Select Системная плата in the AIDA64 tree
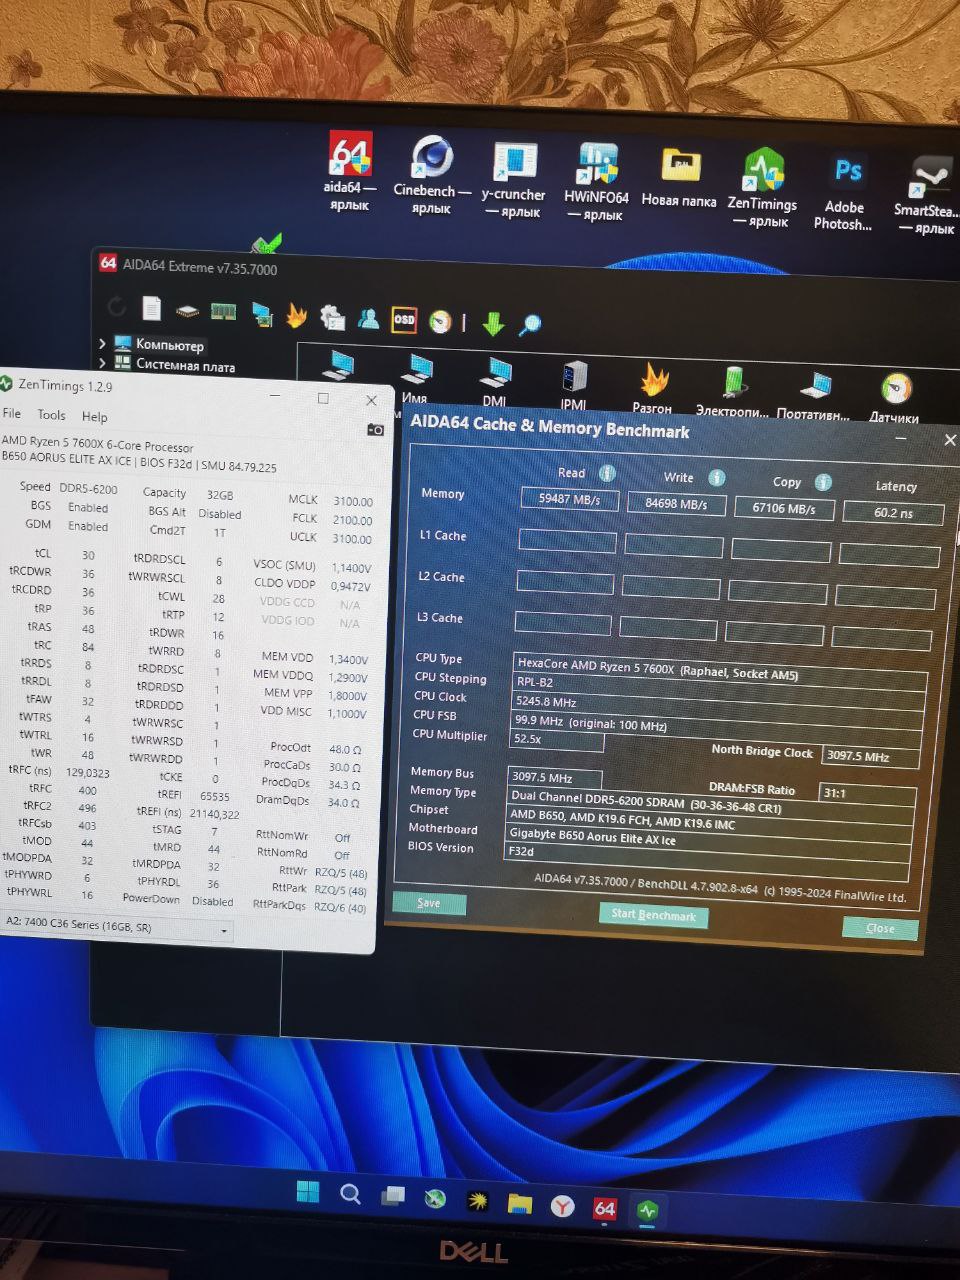960x1280 pixels. [x=185, y=366]
